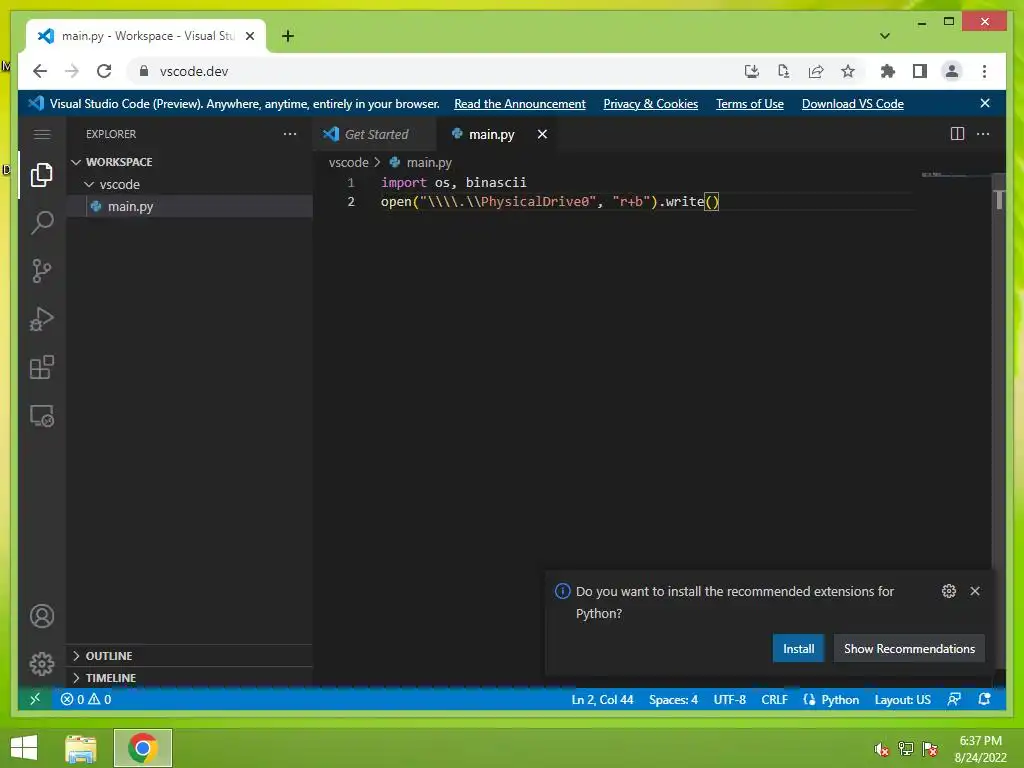This screenshot has height=768, width=1024.
Task: Dismiss the Python extensions notification
Action: 975,591
